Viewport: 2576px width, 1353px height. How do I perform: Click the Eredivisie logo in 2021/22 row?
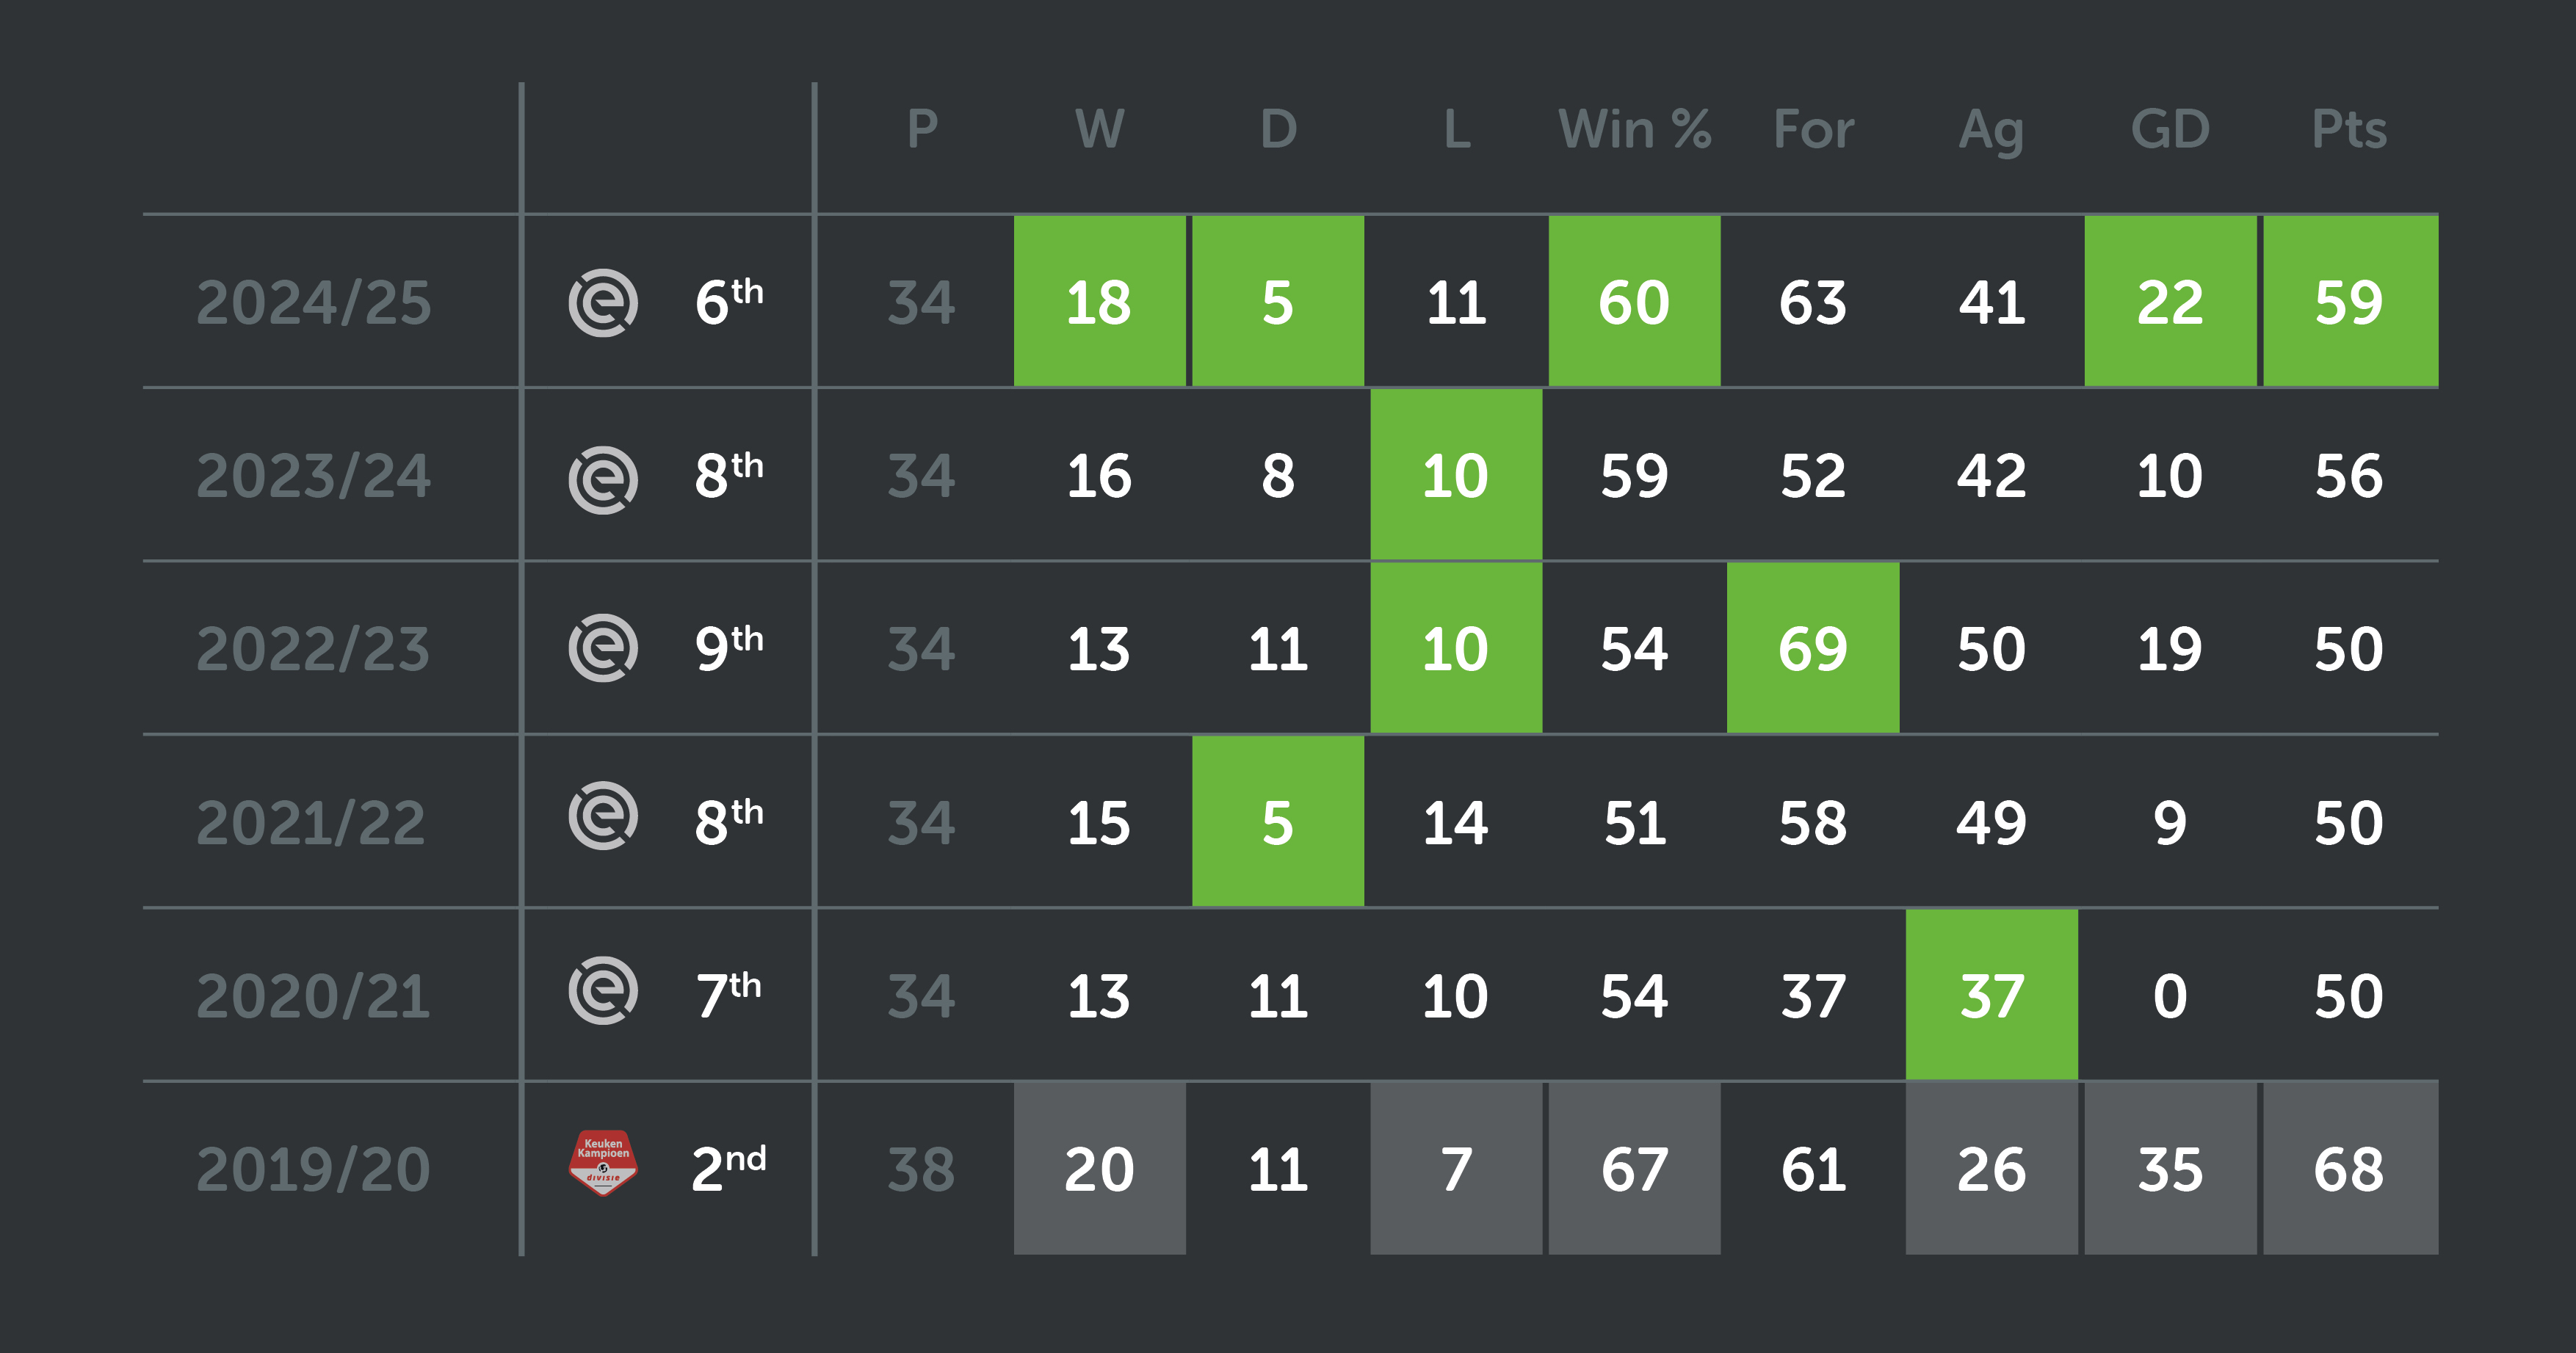[603, 816]
